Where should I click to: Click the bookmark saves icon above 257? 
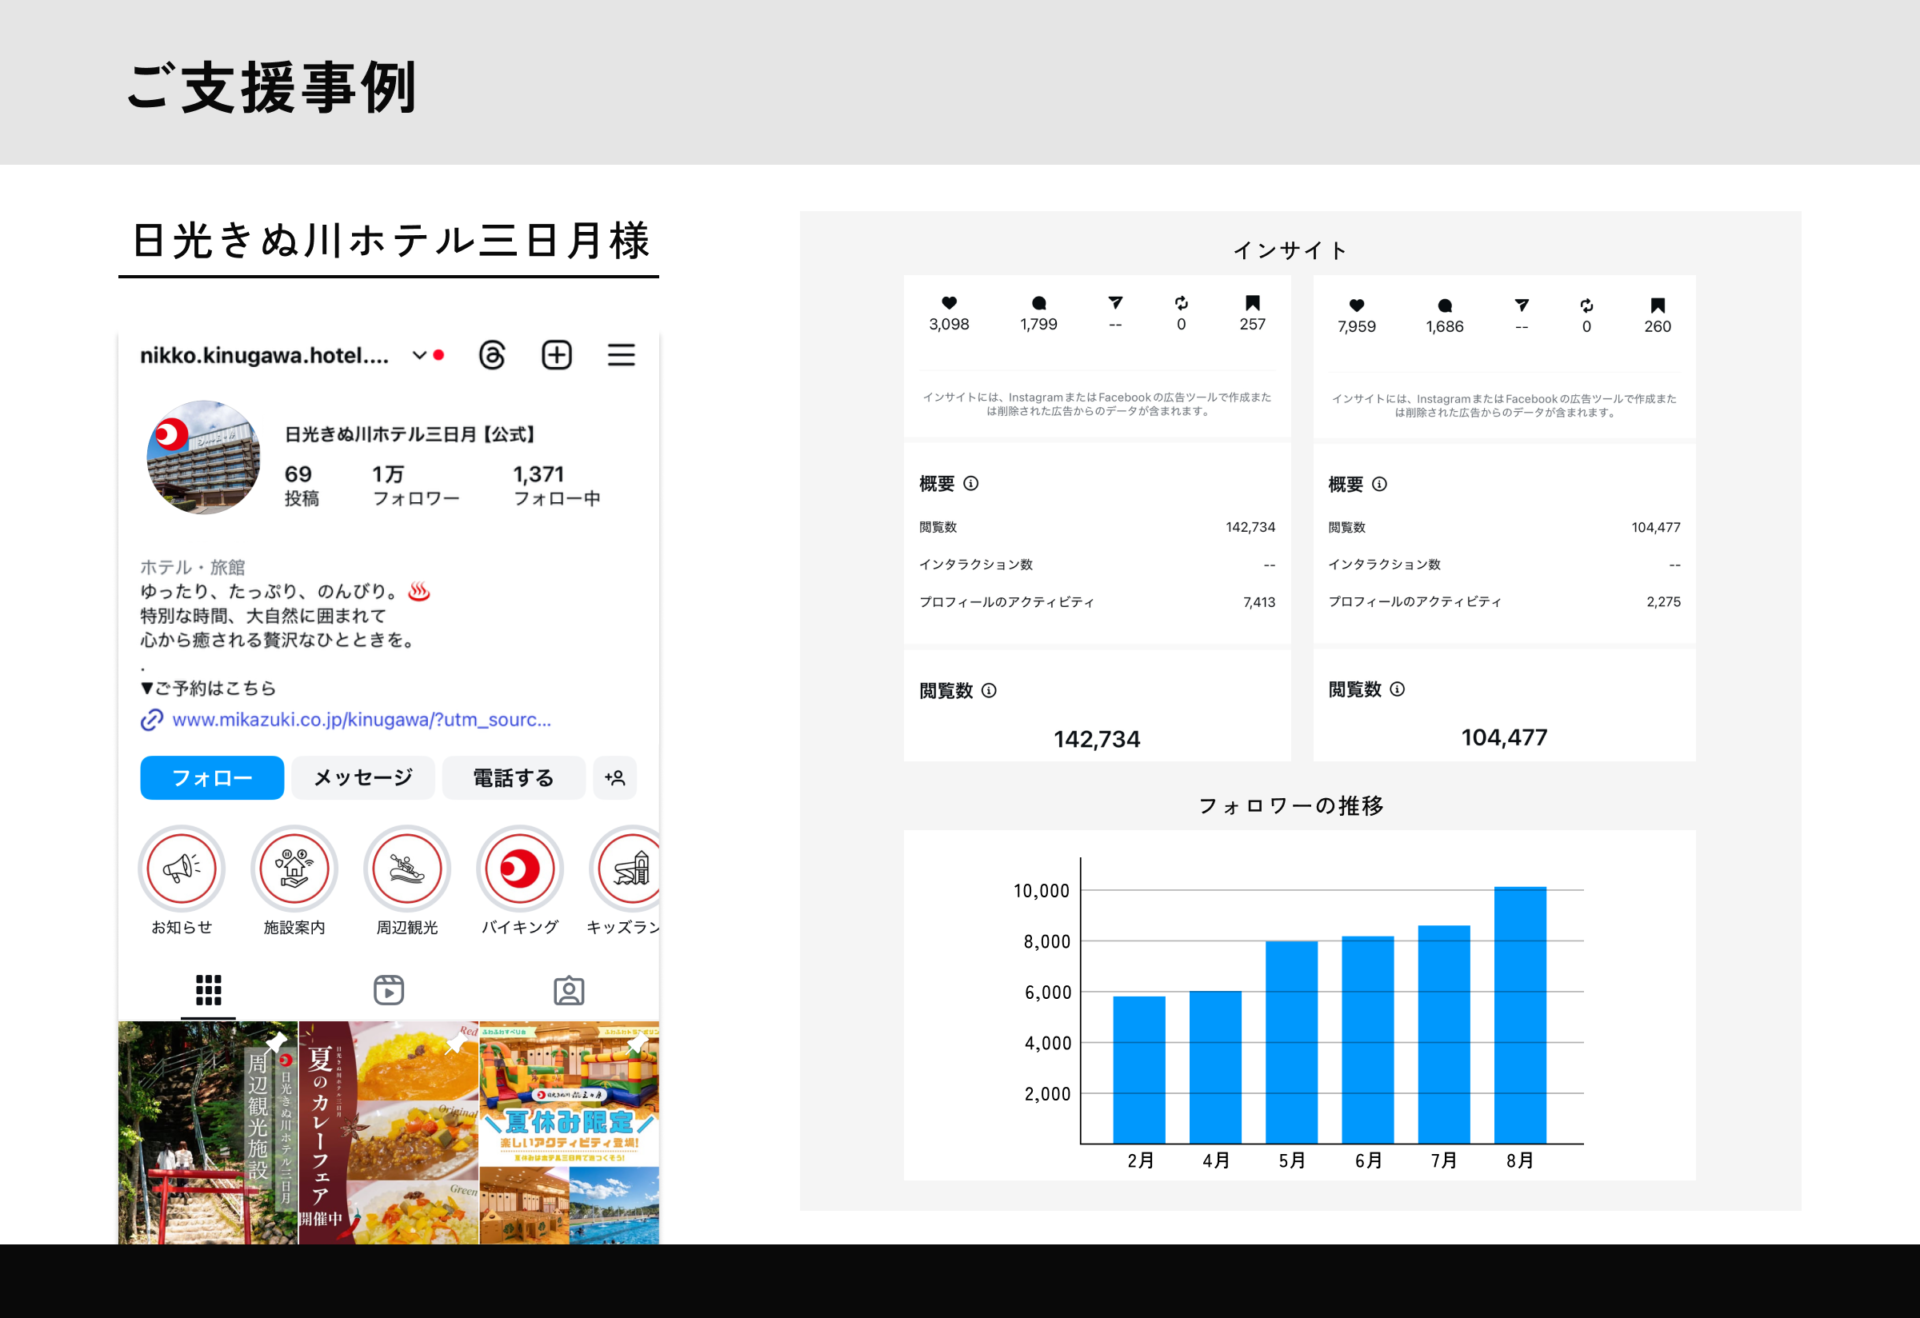click(x=1252, y=303)
